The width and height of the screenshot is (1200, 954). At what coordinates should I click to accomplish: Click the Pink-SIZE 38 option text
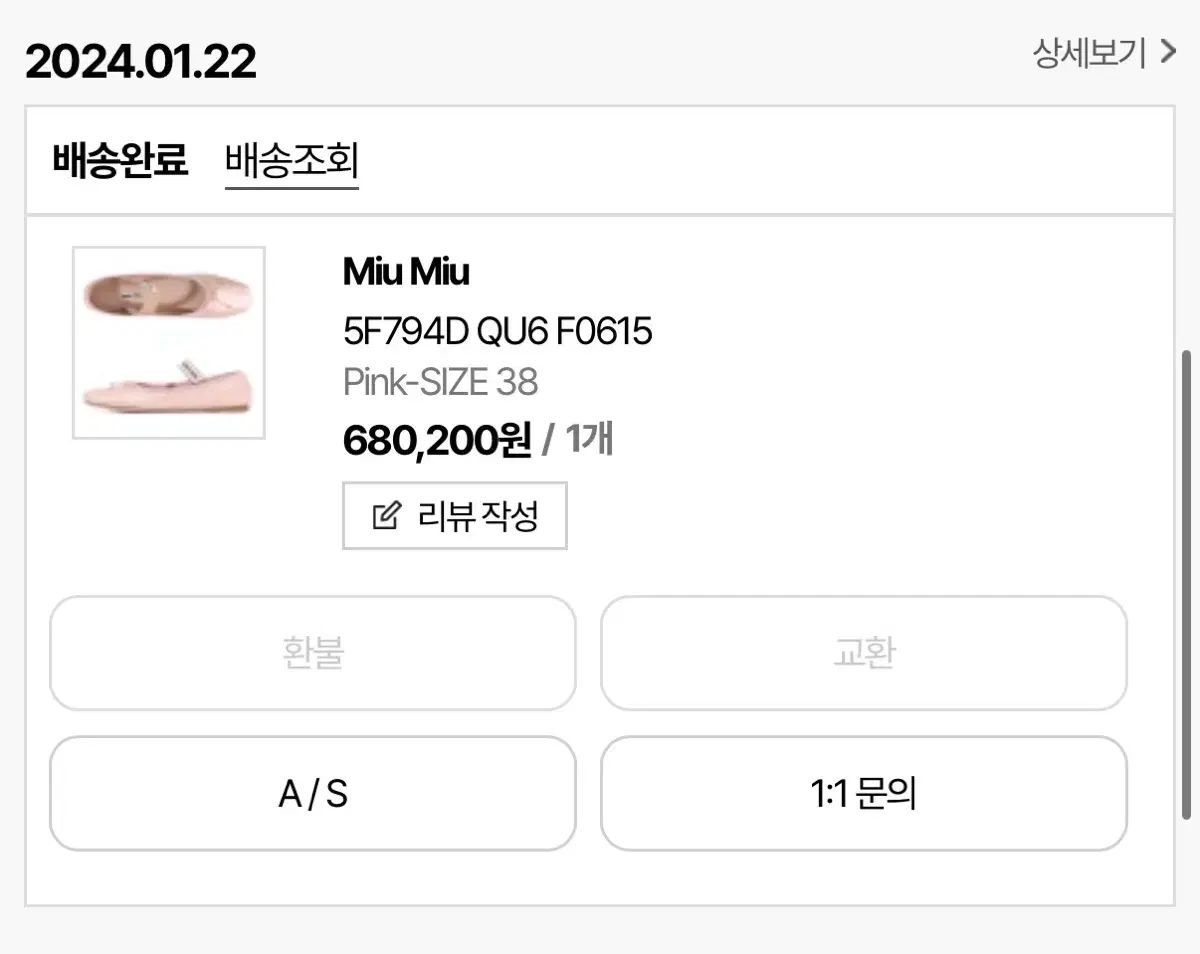(x=440, y=382)
